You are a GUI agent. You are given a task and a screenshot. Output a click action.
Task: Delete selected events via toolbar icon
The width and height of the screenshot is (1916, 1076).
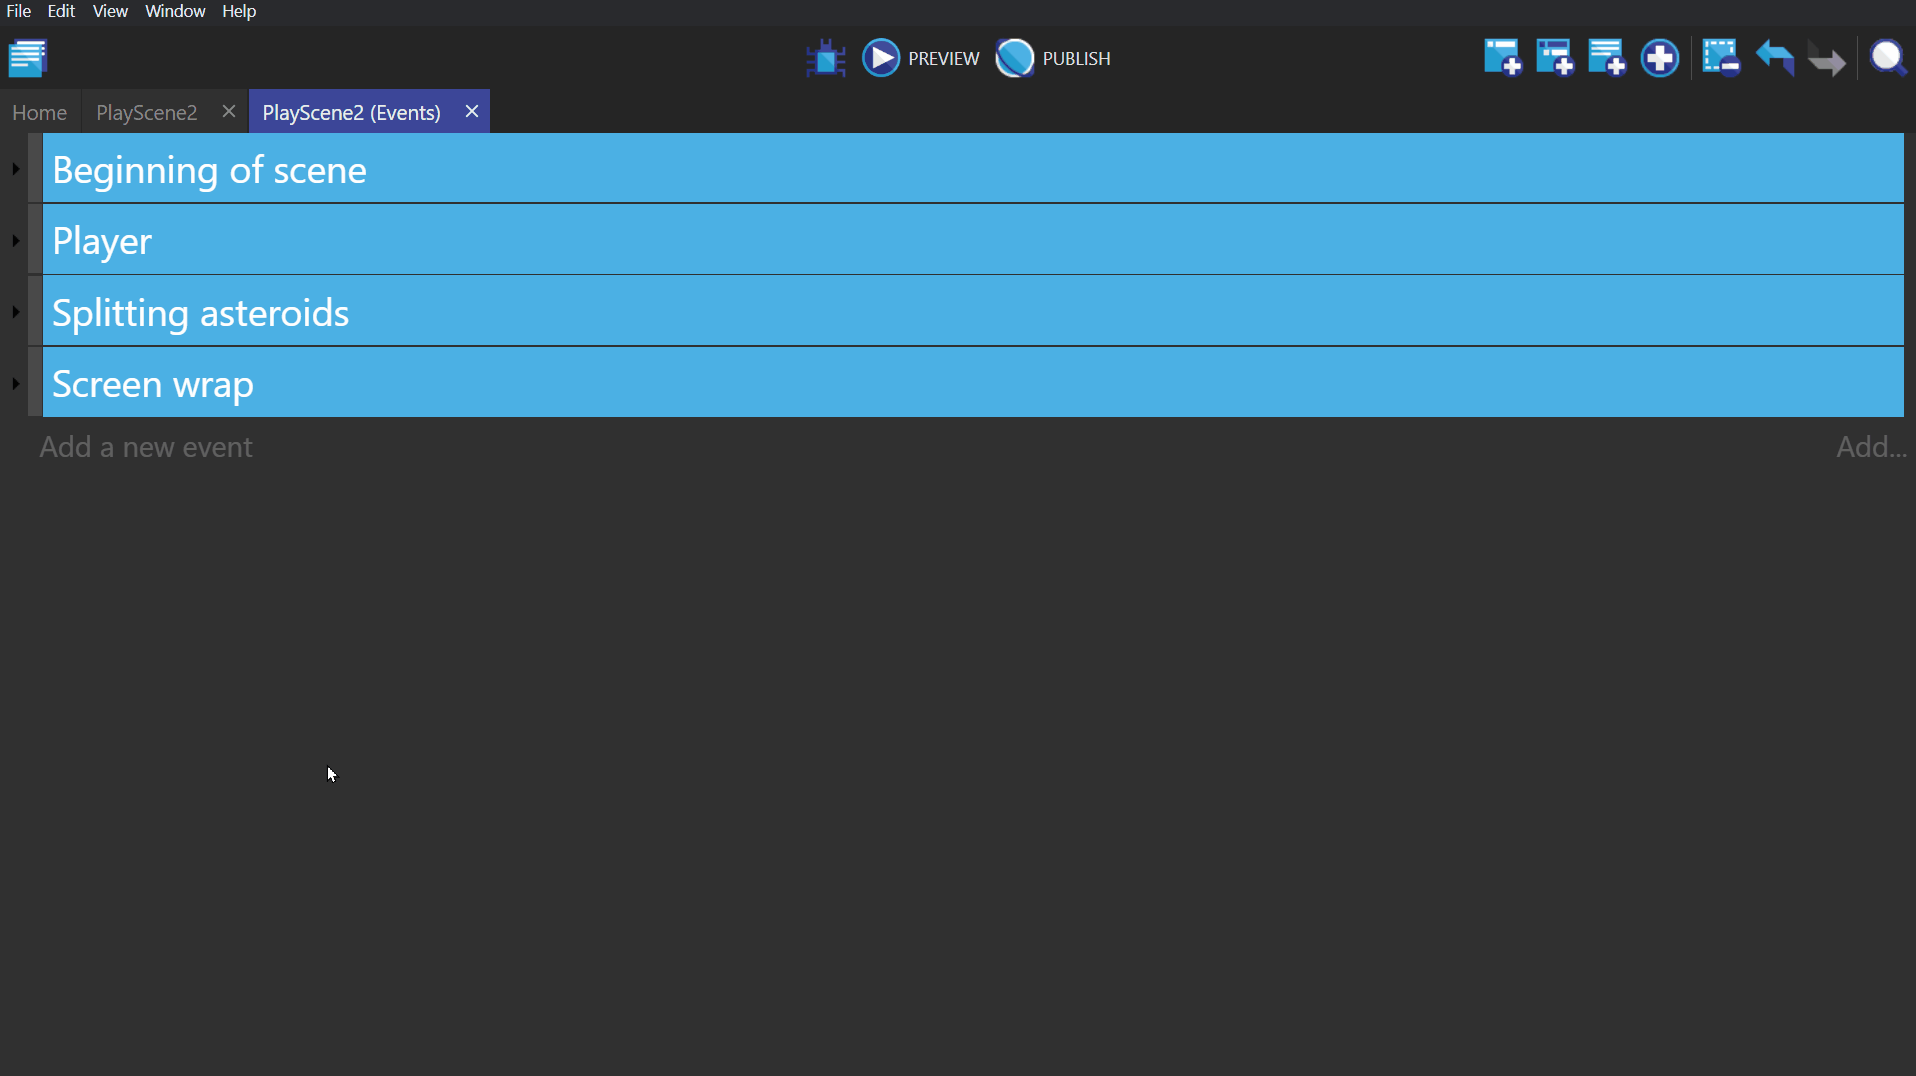click(1720, 58)
